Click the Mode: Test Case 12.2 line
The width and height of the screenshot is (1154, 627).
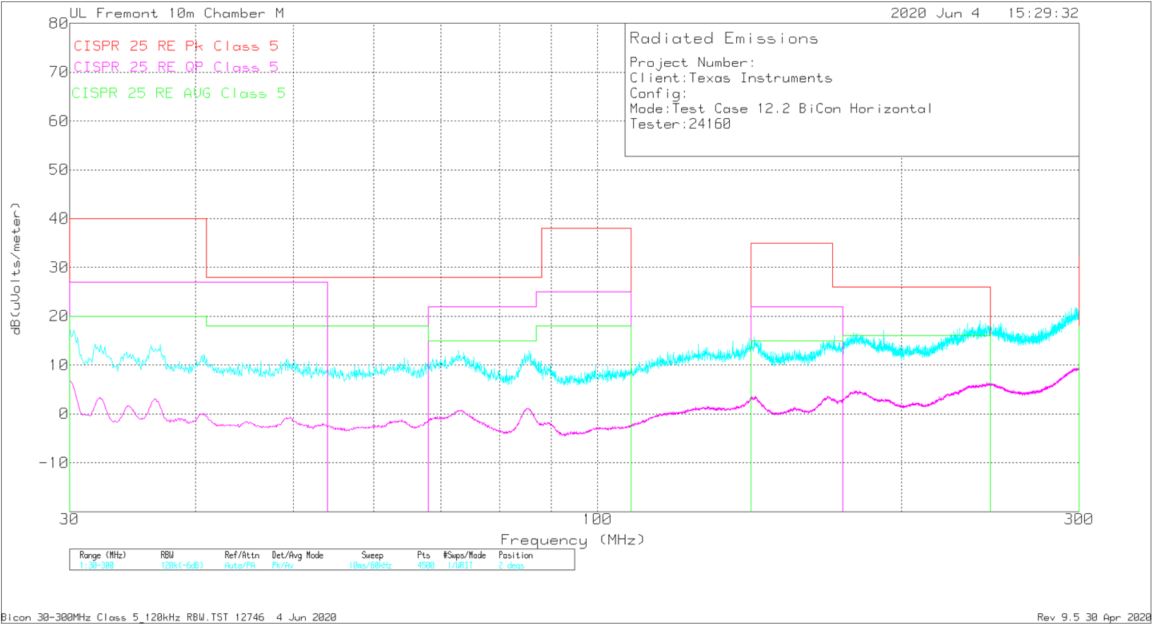[780, 108]
